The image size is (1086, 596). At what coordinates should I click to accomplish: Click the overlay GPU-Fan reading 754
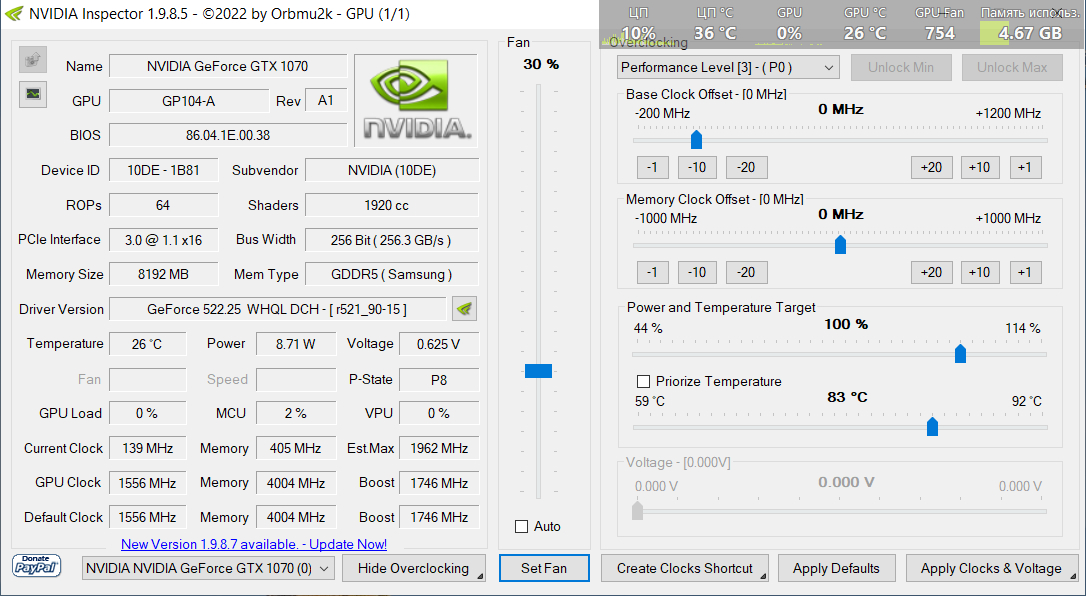[x=940, y=33]
